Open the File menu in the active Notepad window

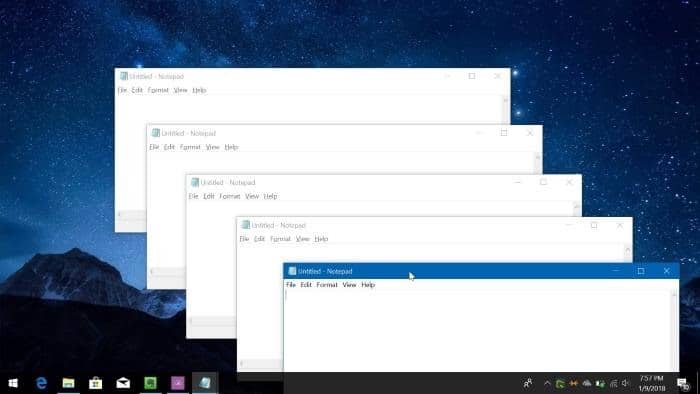[291, 285]
